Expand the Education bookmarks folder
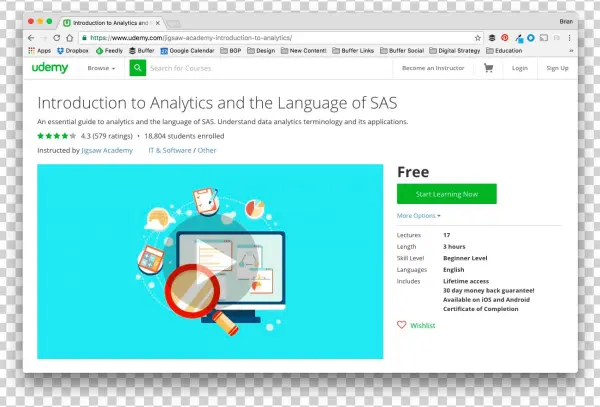The width and height of the screenshot is (600, 407). point(504,50)
